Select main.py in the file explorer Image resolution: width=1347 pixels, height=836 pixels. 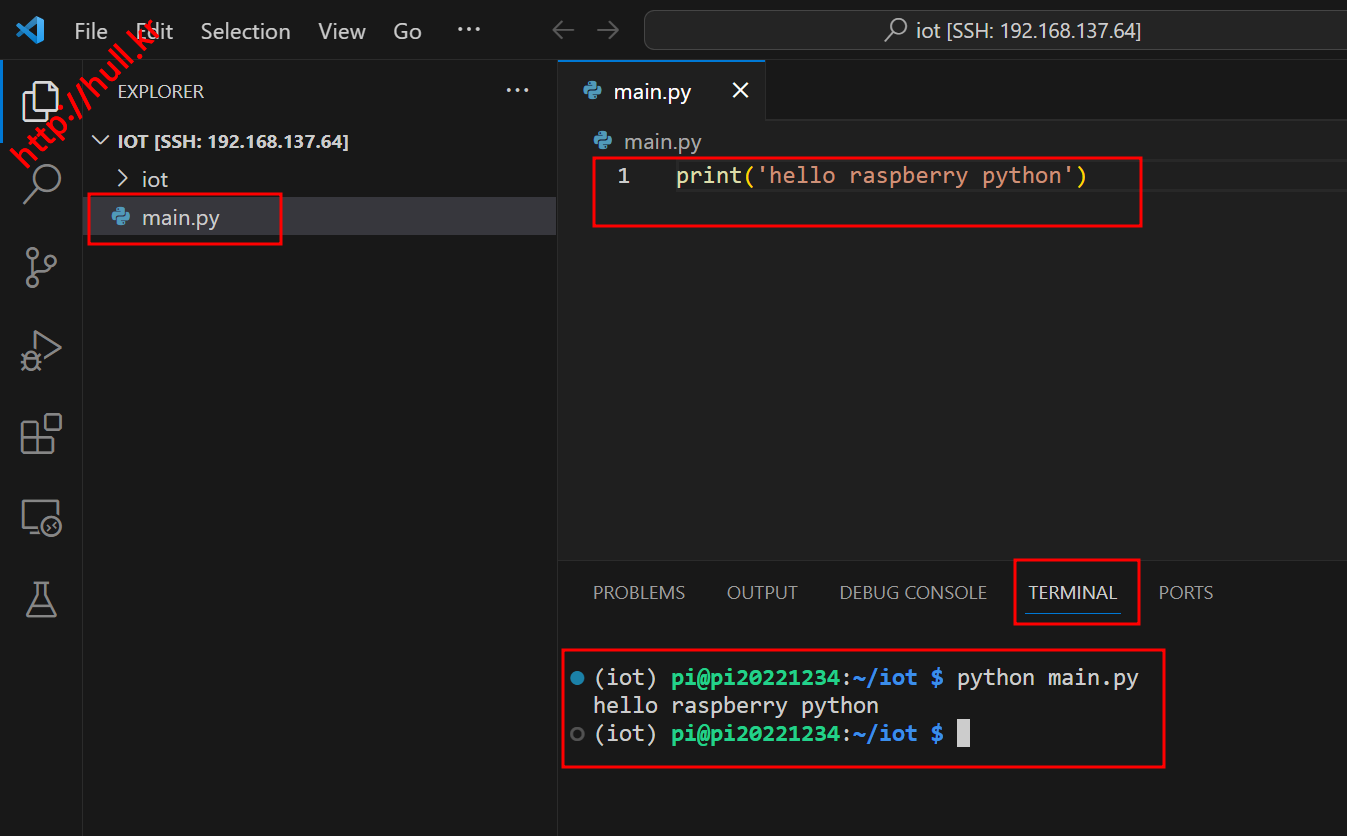tap(181, 217)
